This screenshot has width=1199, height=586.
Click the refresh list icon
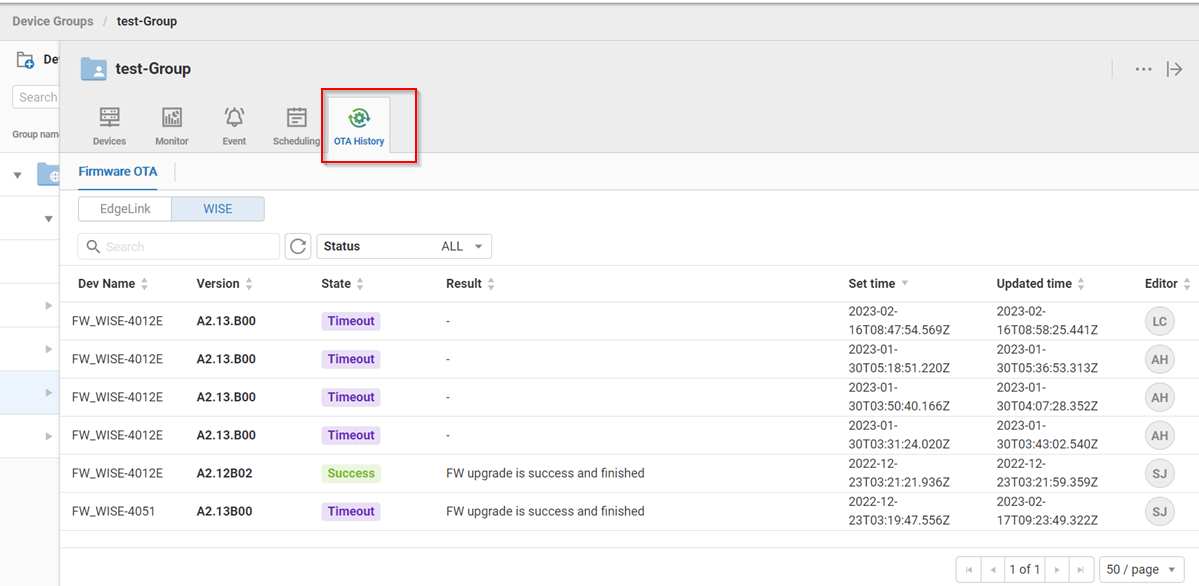[298, 246]
